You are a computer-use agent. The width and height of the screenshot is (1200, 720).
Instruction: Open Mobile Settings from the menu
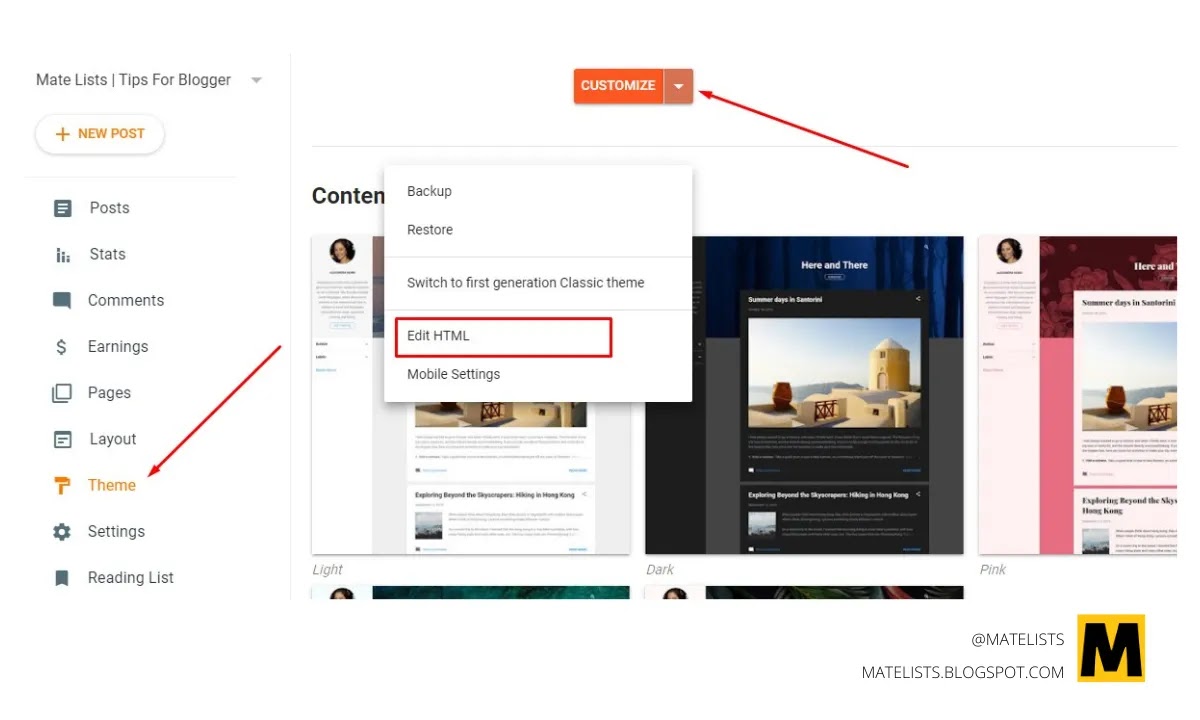point(538,374)
